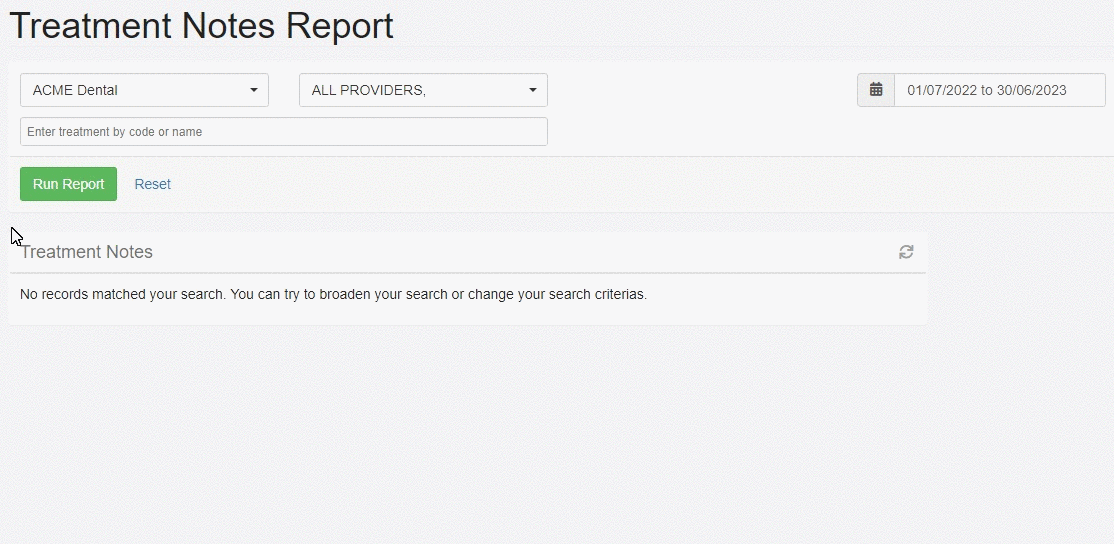Run the report with green button
This screenshot has width=1114, height=544.
coord(68,184)
